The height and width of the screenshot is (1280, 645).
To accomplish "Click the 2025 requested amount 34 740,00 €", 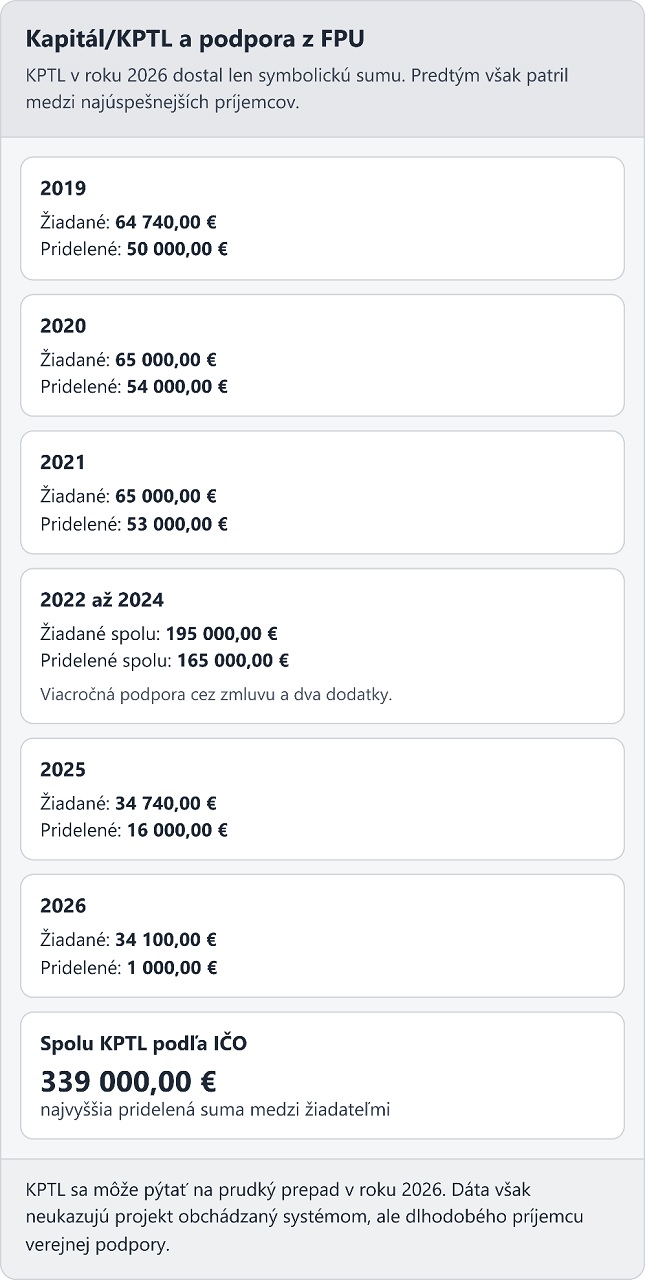I will coord(166,802).
